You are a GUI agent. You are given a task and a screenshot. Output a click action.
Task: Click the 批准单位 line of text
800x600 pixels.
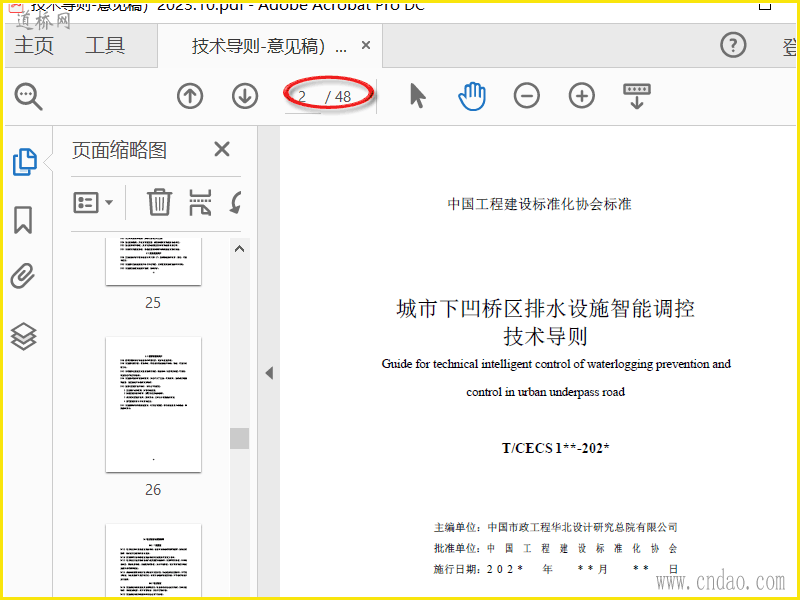556,548
